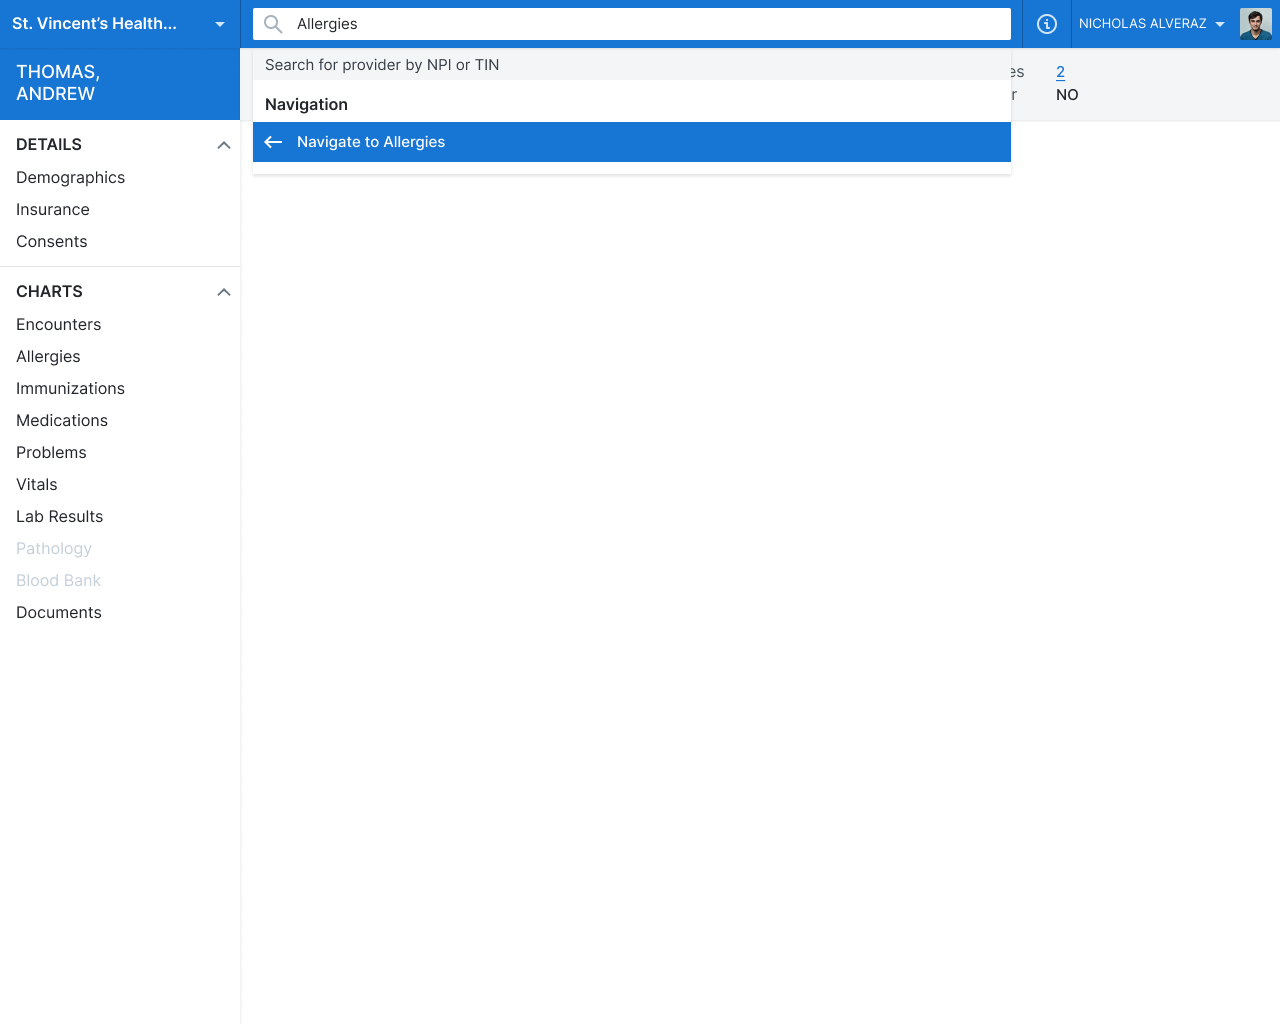
Task: Open Consents in sidebar
Action: click(52, 241)
